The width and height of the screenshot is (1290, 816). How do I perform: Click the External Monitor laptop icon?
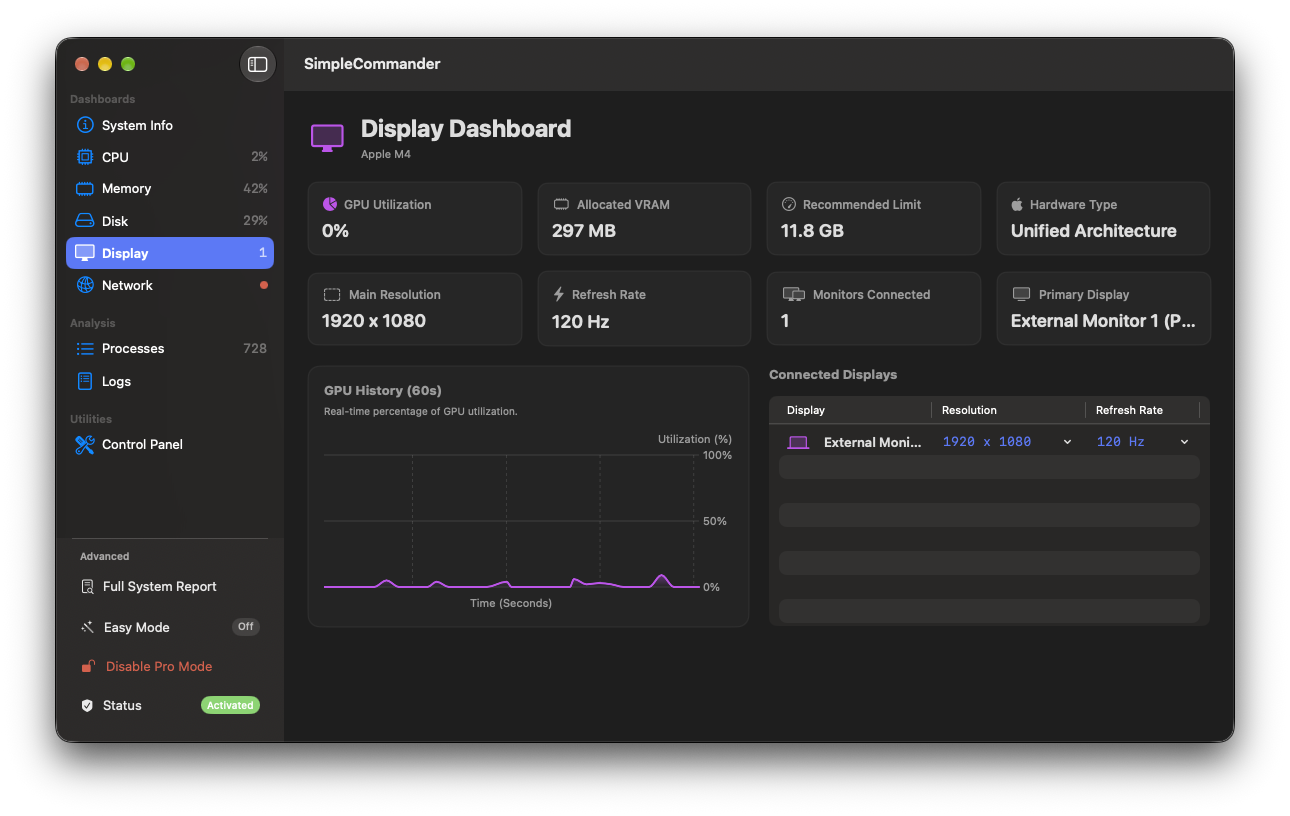point(798,442)
